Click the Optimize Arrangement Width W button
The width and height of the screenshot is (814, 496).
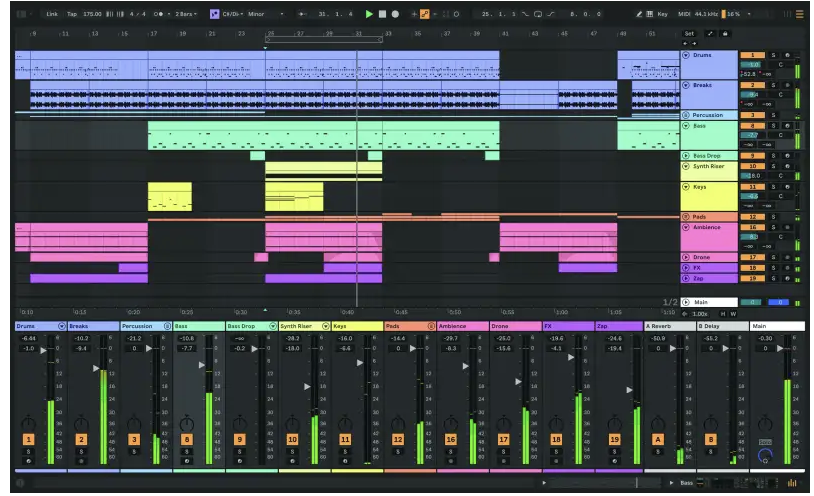pyautogui.click(x=733, y=314)
